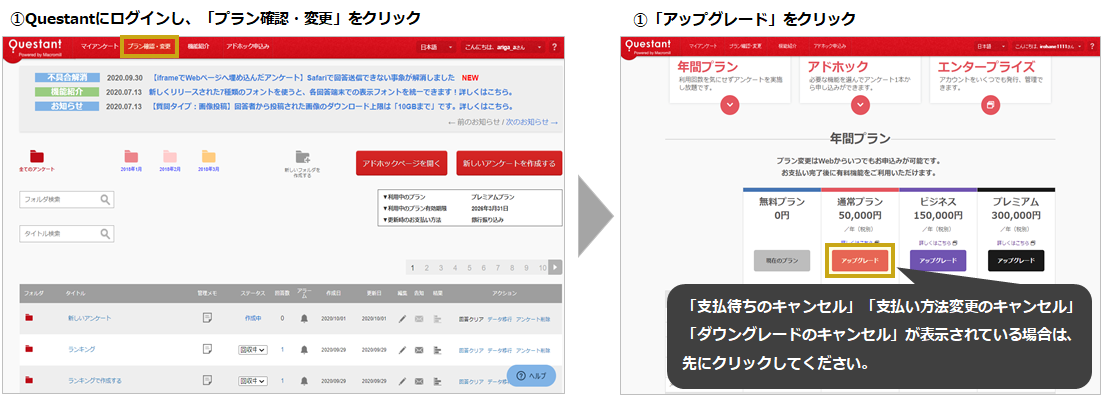
Task: Expand the アドホック card chevron
Action: coord(859,105)
